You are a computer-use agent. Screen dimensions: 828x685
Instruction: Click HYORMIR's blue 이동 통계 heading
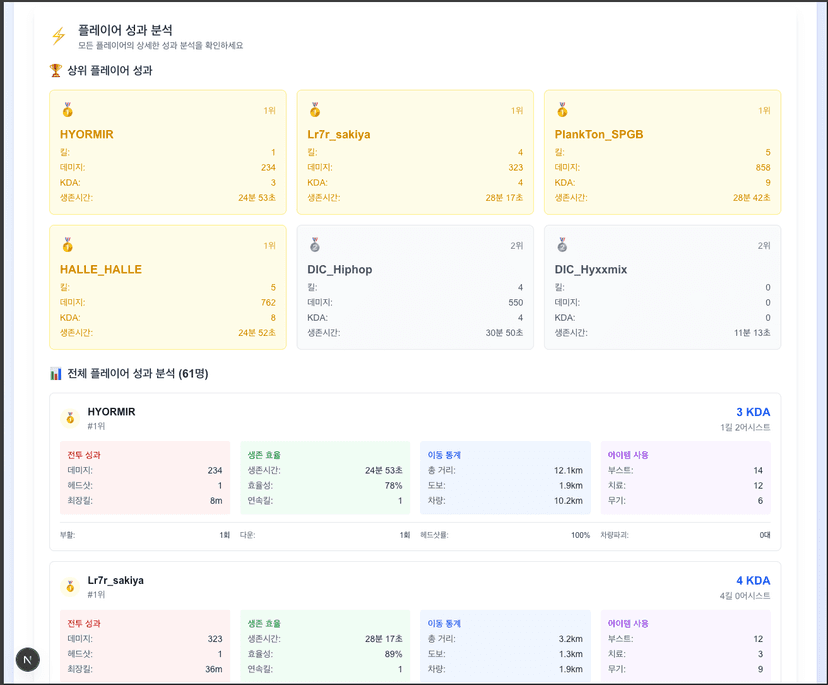point(444,455)
